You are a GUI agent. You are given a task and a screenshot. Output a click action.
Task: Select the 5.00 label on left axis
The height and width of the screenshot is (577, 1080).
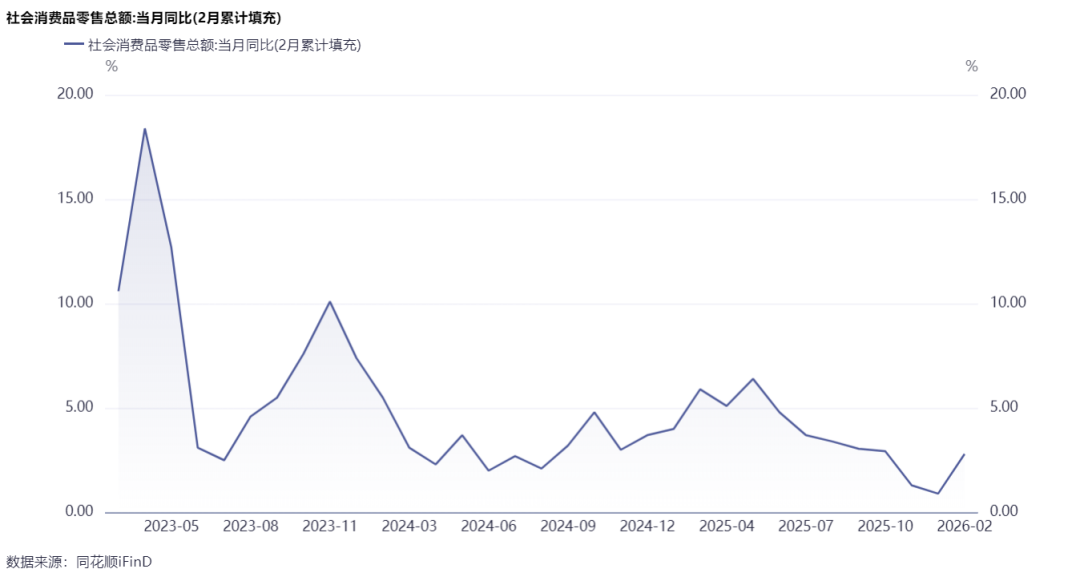coord(79,407)
